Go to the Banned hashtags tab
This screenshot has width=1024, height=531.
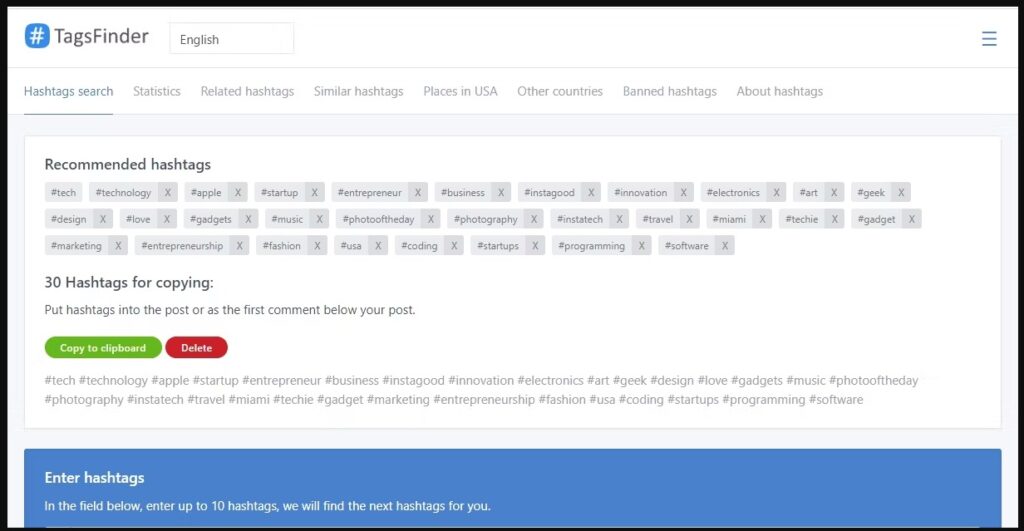click(x=669, y=91)
